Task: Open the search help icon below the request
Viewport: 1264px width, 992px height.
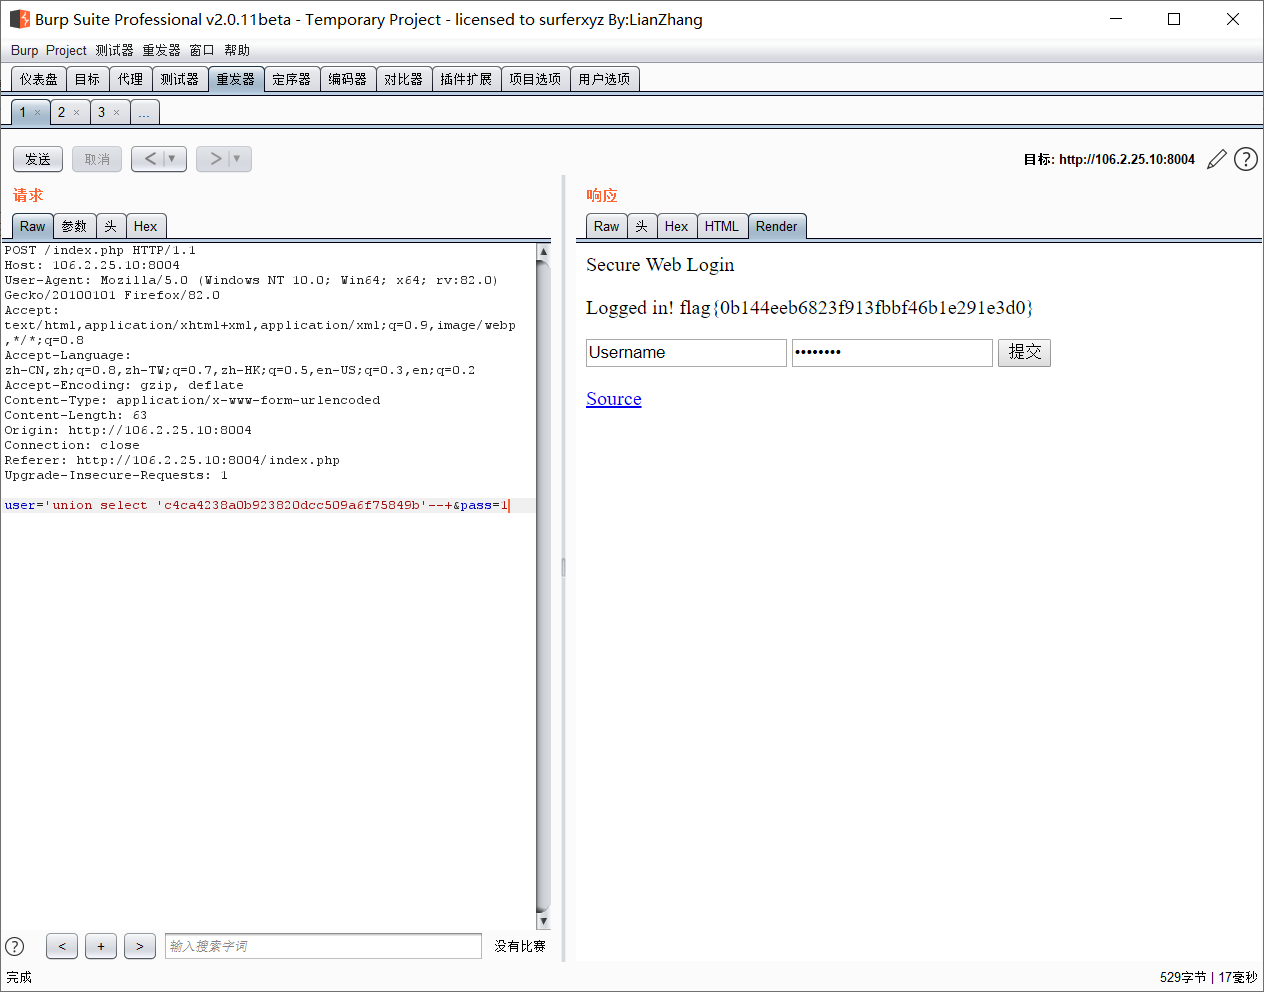Action: 15,946
